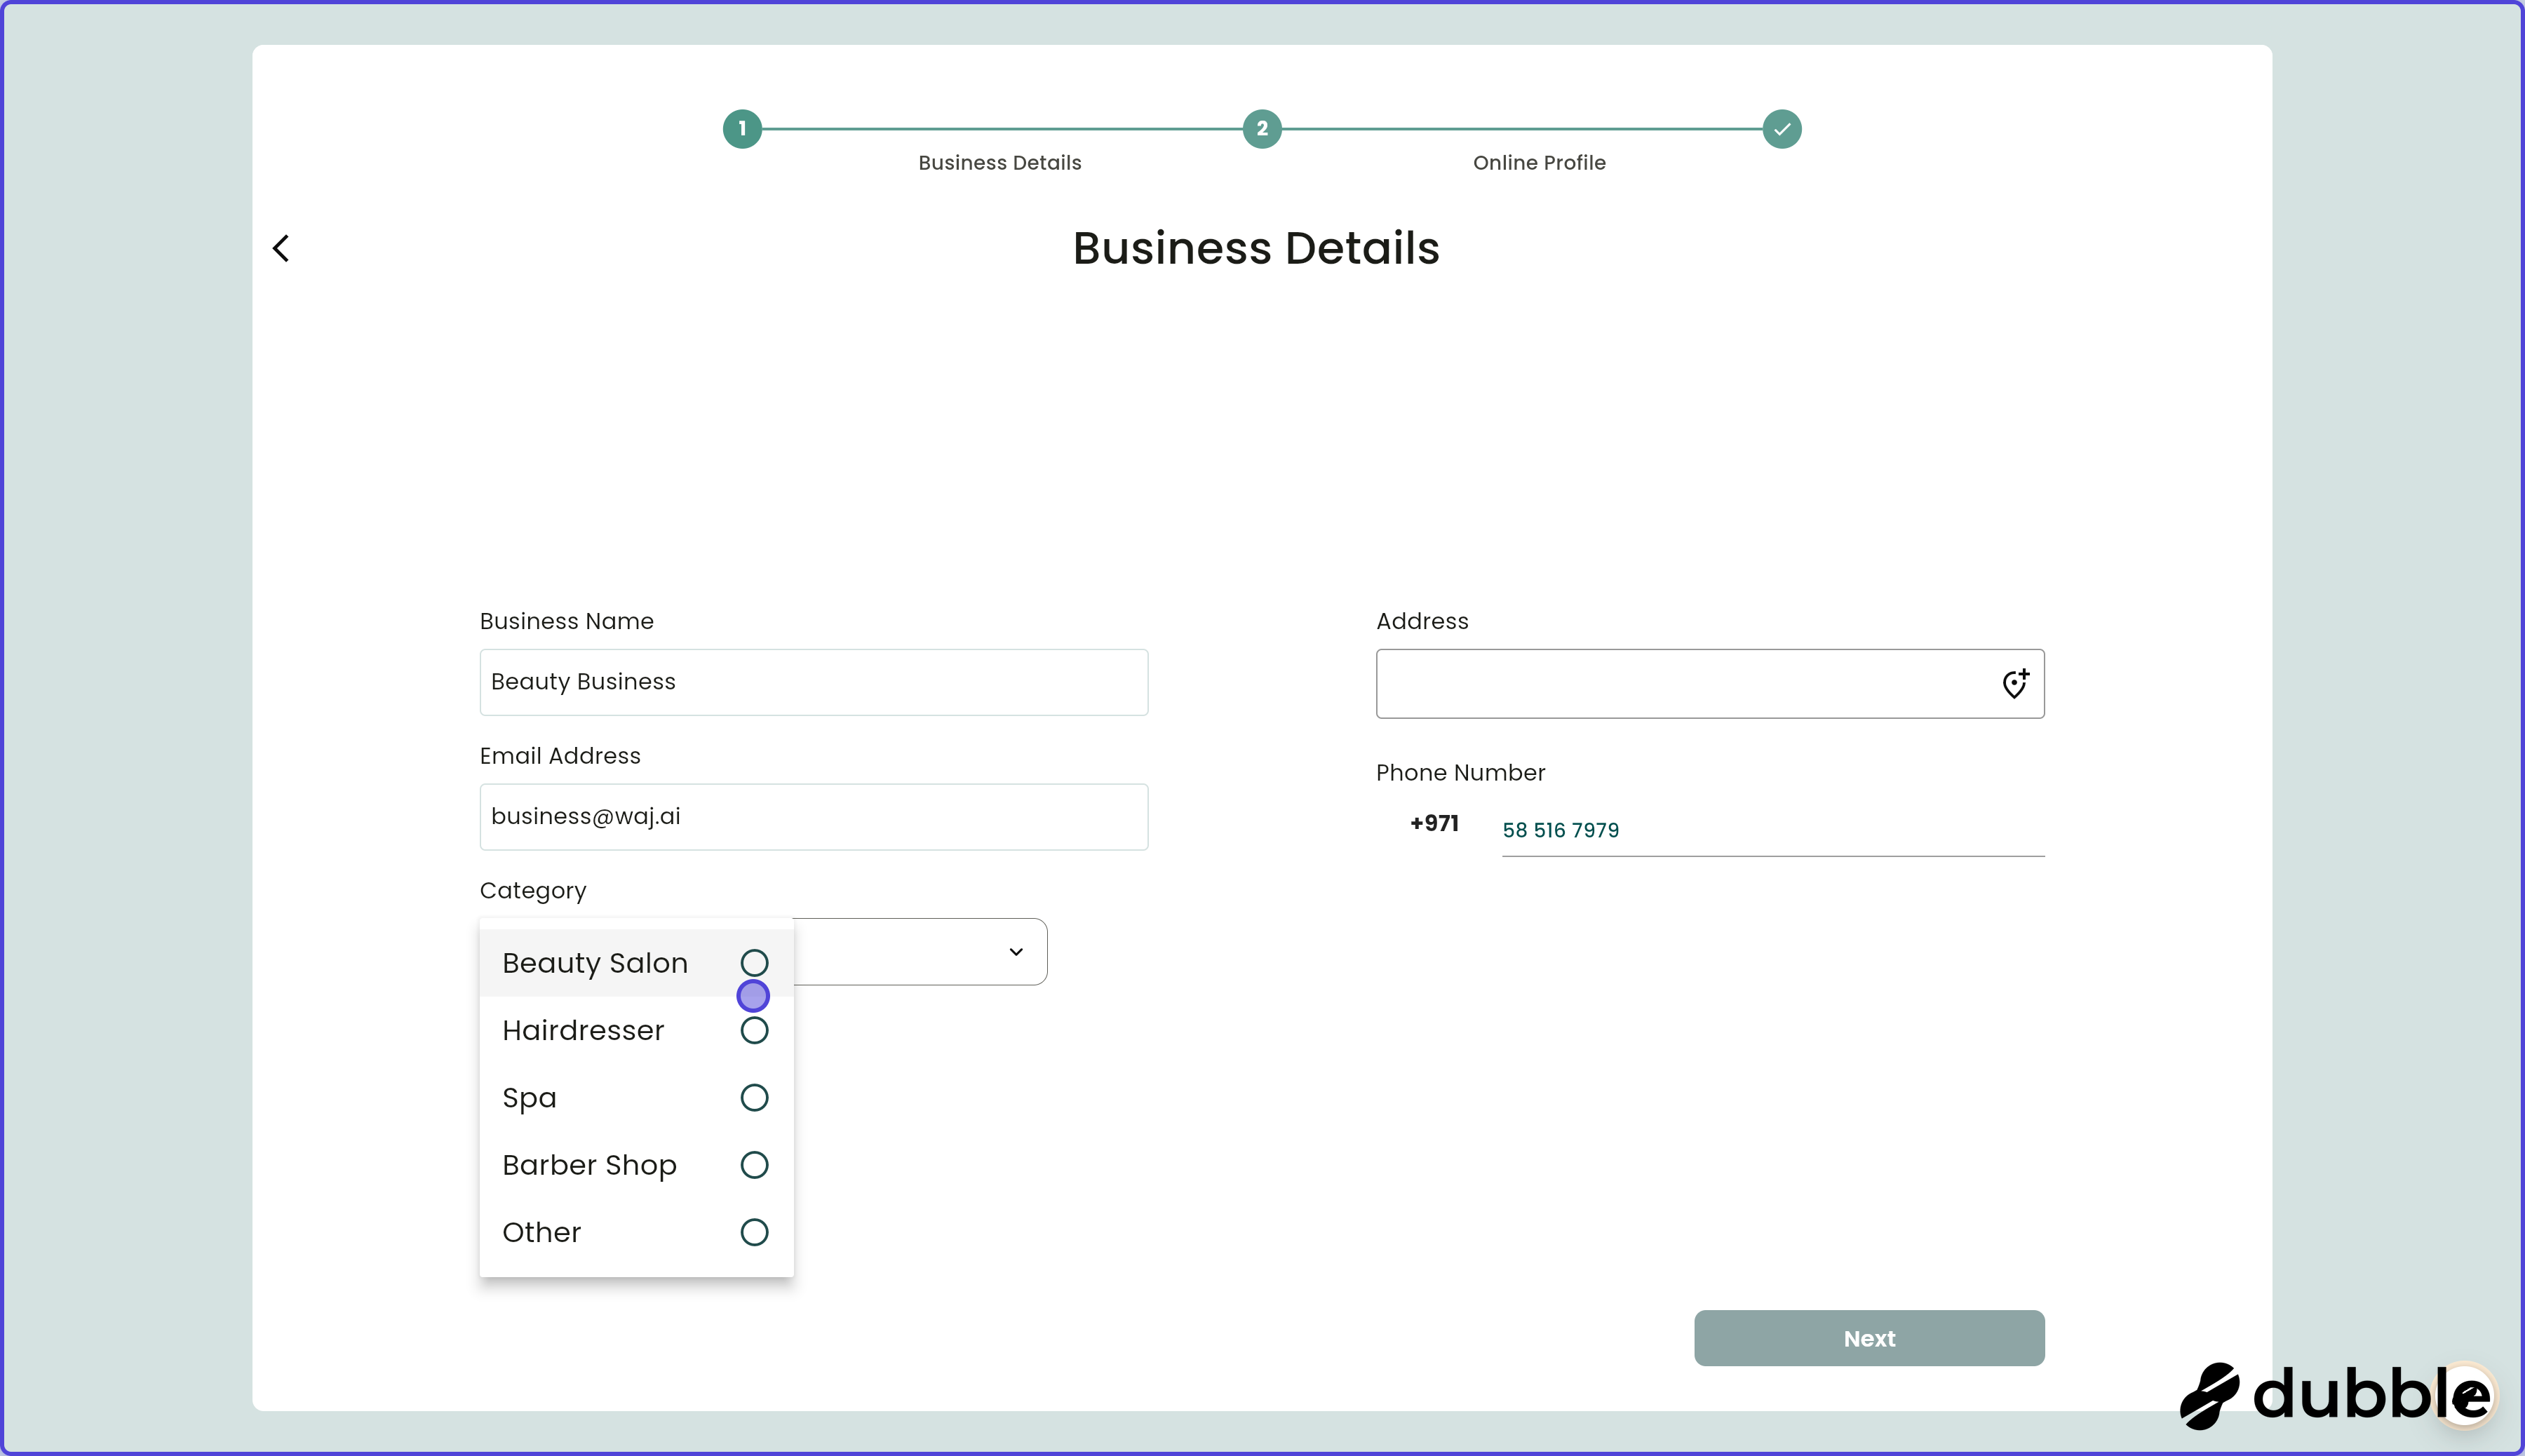The height and width of the screenshot is (1456, 2525).
Task: Click the Business Details step label
Action: coord(999,162)
